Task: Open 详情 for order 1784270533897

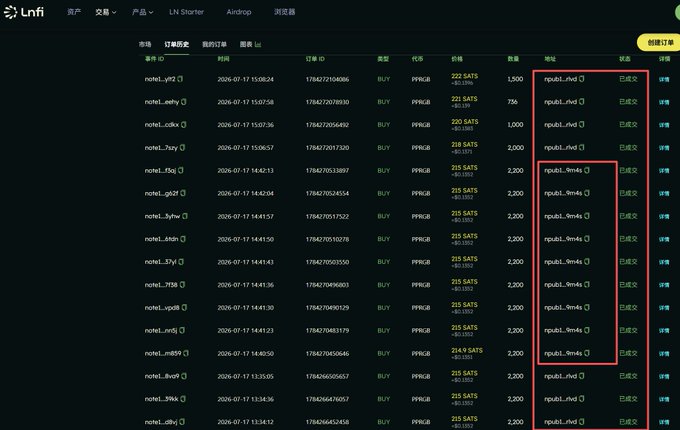Action: click(x=664, y=171)
